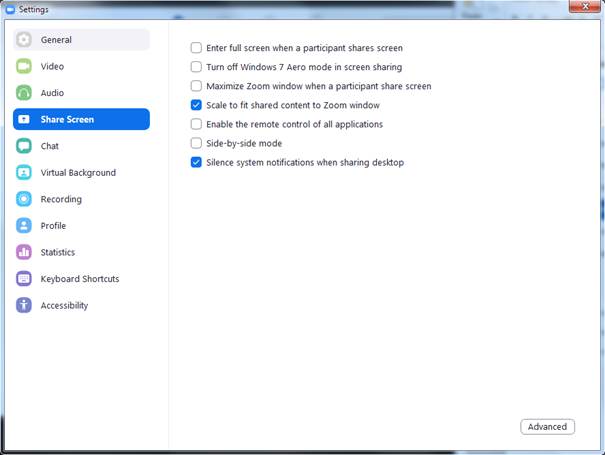The image size is (605, 455).
Task: Toggle Maximize Zoom window checkbox
Action: (196, 86)
